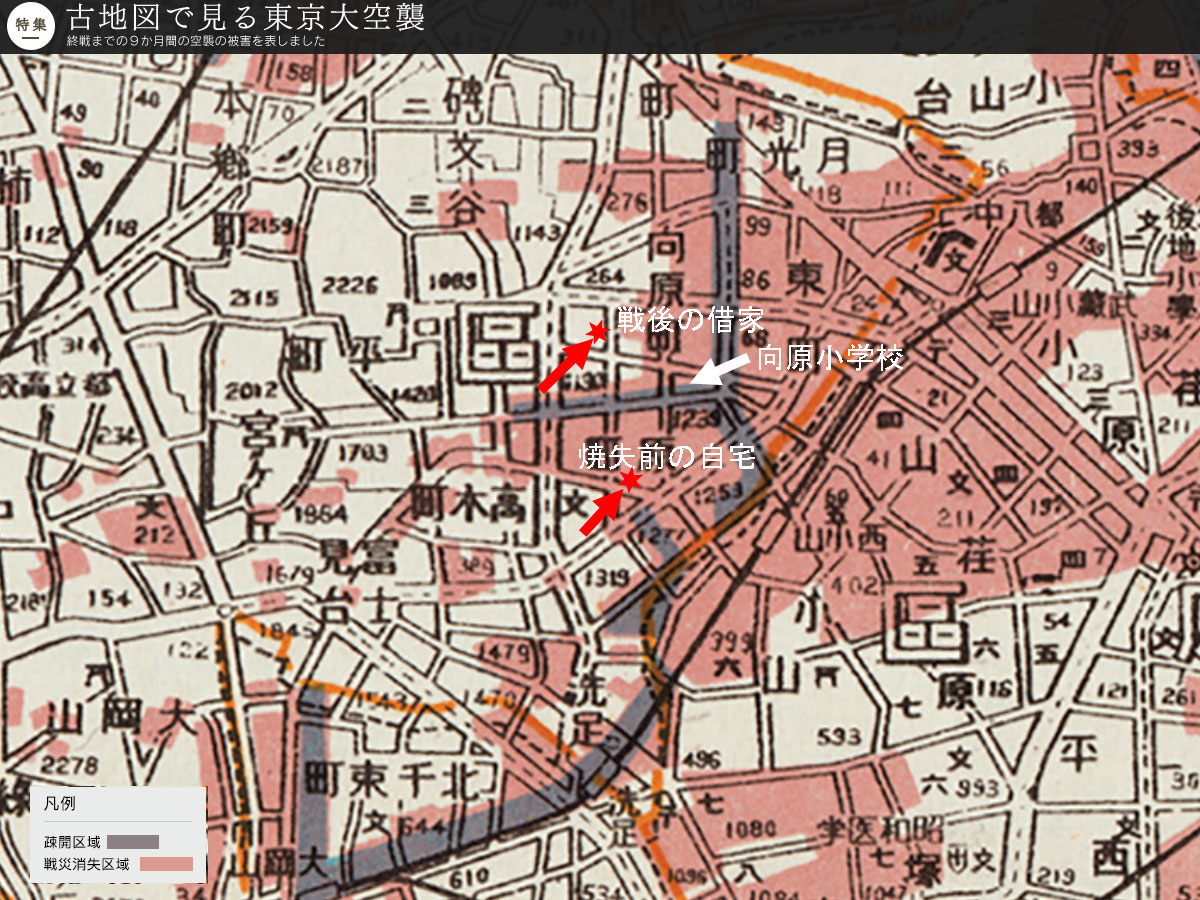Viewport: 1200px width, 900px height.
Task: Click the title 古地図で見る東京大空襲
Action: [246, 18]
